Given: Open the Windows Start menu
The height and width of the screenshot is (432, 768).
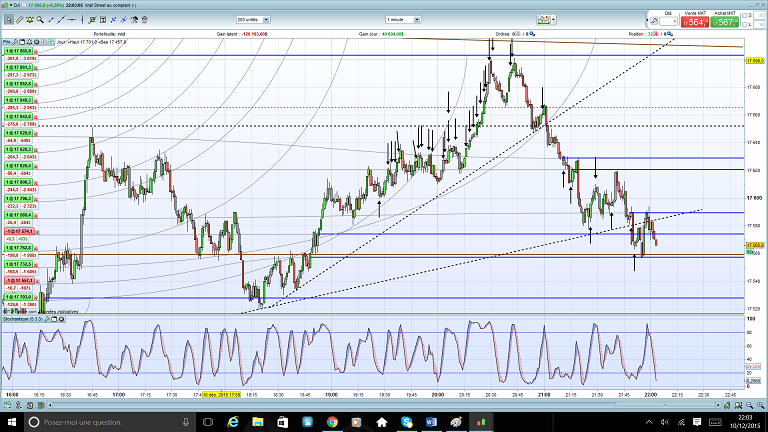Looking at the screenshot, I should pyautogui.click(x=12, y=422).
